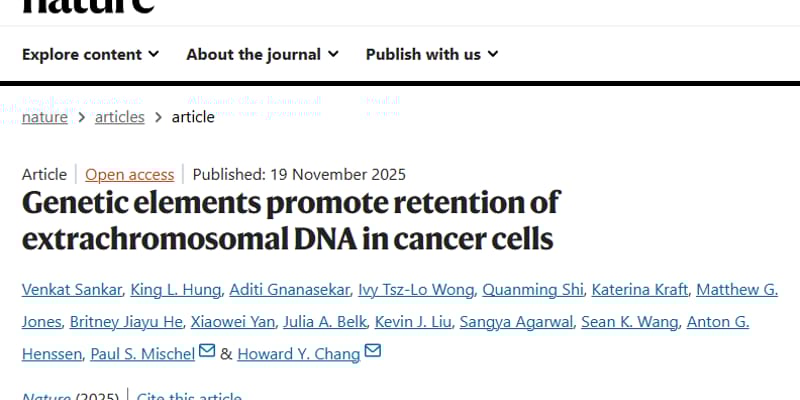This screenshot has height=400, width=800.
Task: Click the envelope icon beside Paul S. Mischel
Action: pyautogui.click(x=207, y=352)
